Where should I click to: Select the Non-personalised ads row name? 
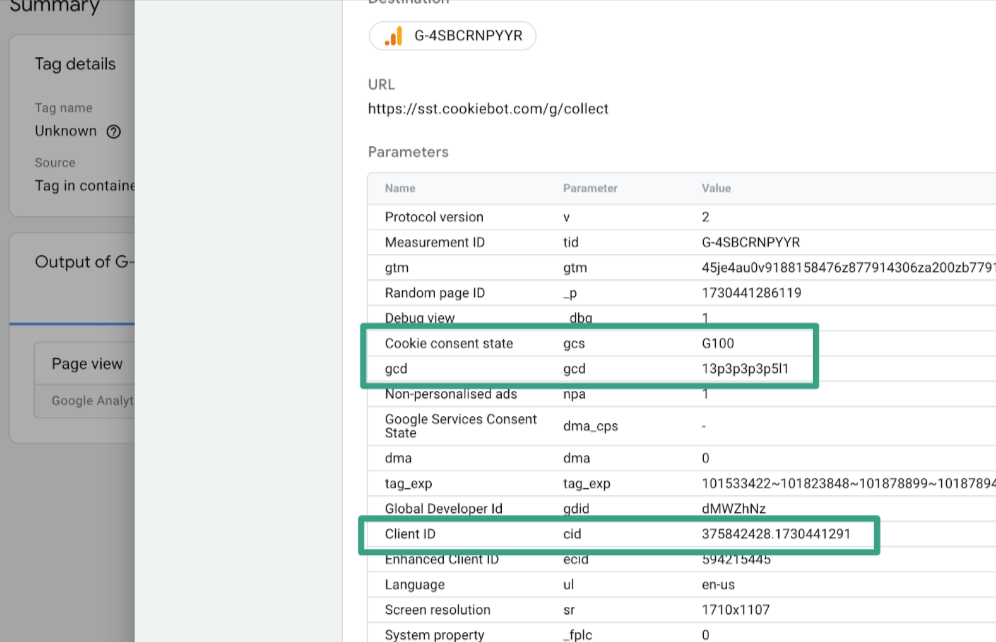tap(451, 394)
